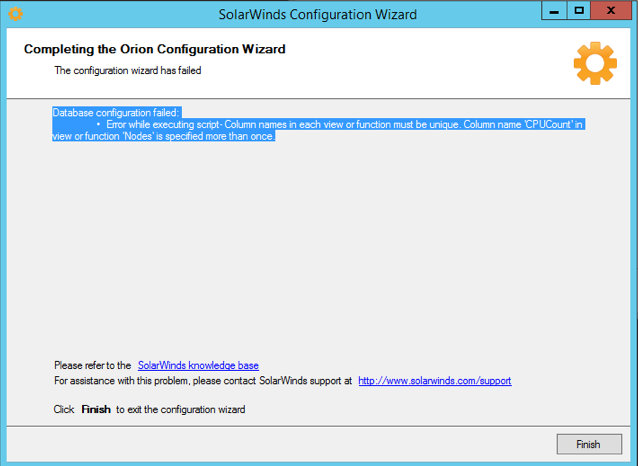Open the SolarWinds knowledge base link
This screenshot has width=638, height=466.
(198, 365)
